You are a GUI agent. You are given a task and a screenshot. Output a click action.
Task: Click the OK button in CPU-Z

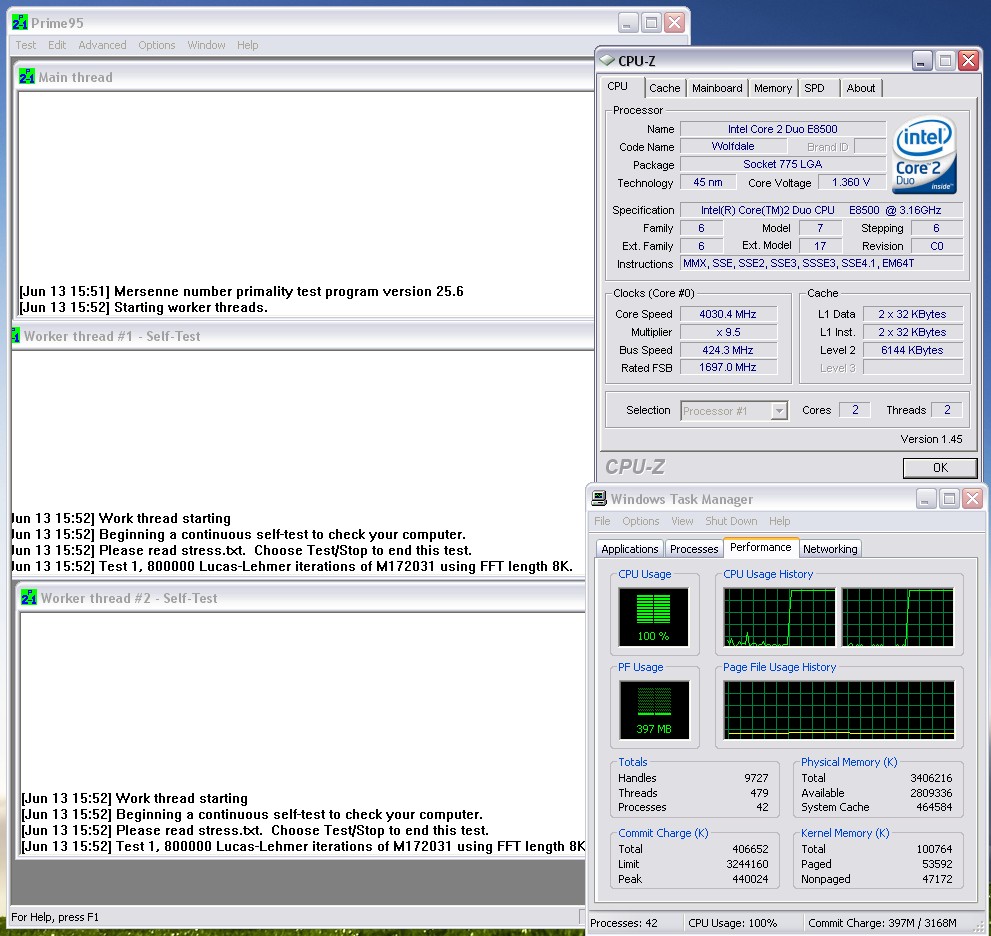(940, 468)
